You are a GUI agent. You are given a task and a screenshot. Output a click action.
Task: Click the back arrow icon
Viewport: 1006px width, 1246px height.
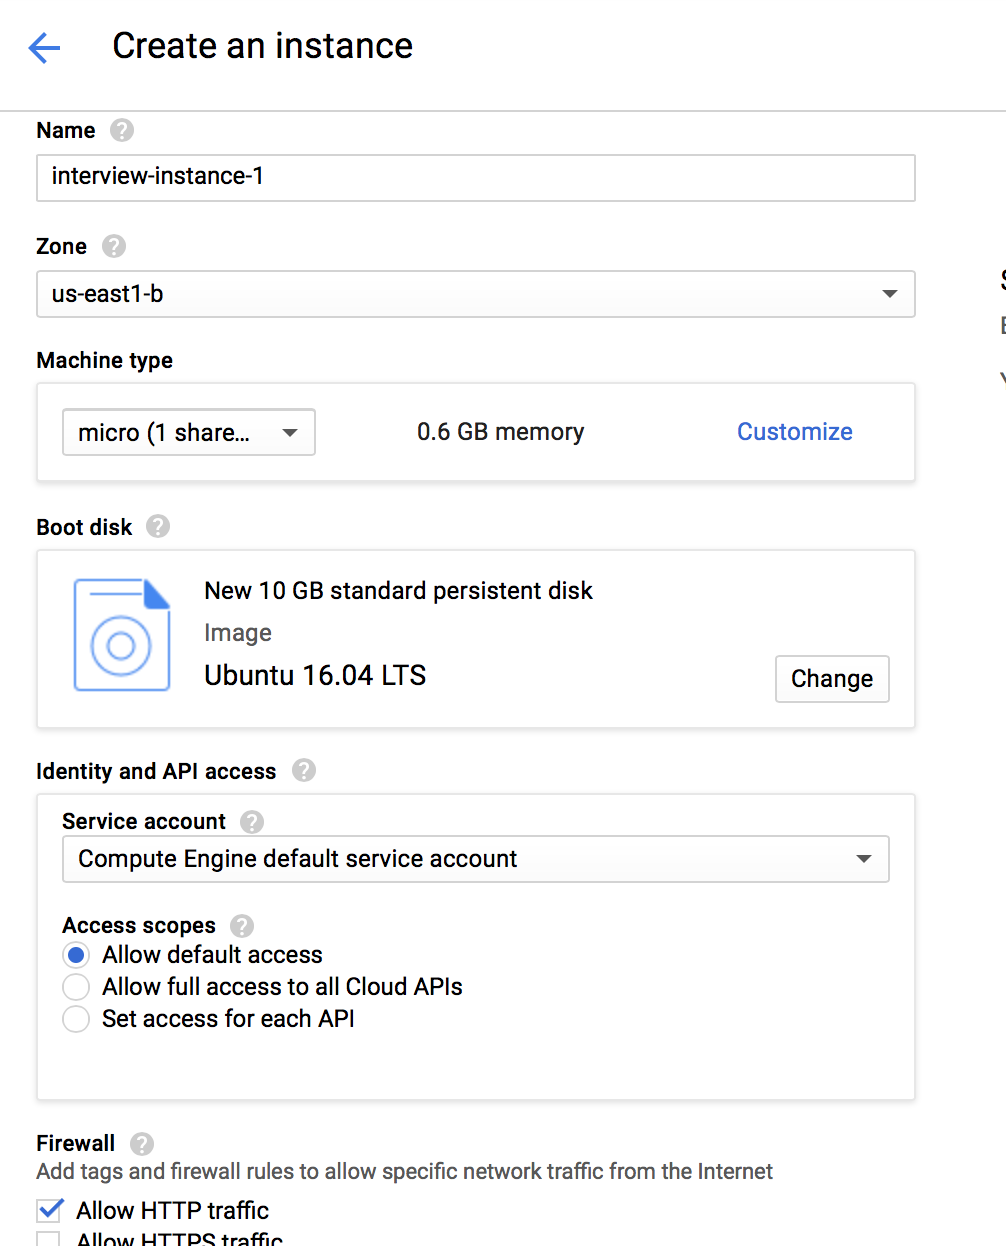tap(45, 47)
